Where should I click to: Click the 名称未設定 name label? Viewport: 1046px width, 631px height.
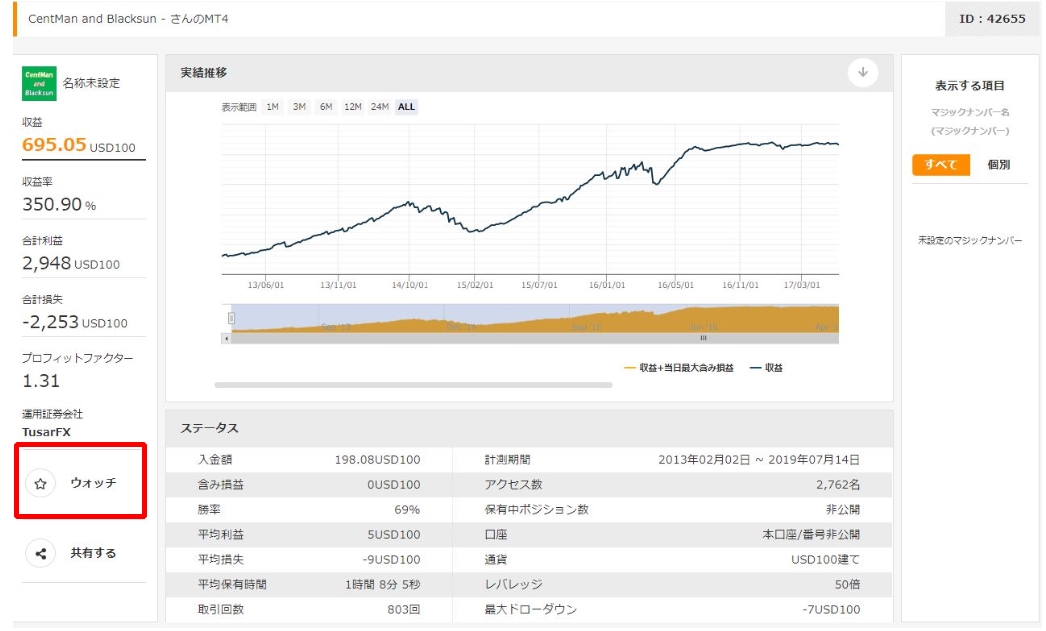pyautogui.click(x=91, y=83)
